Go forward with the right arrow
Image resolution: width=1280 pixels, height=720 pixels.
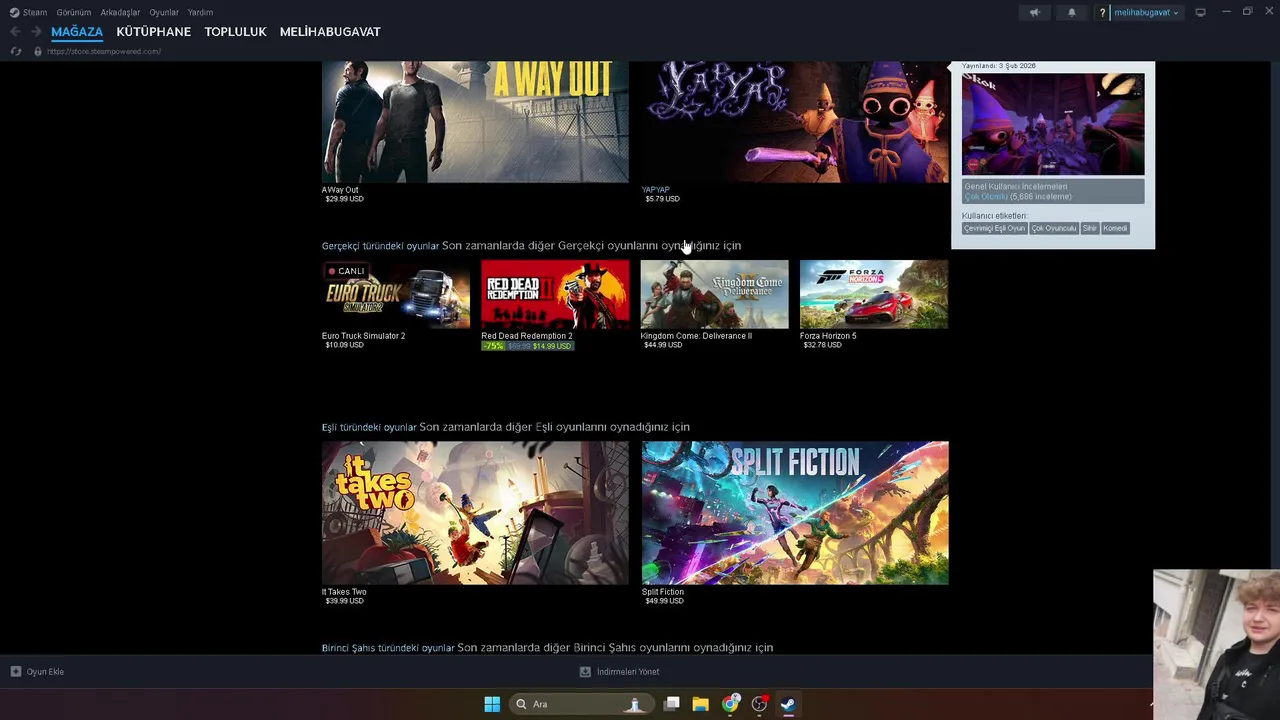click(x=36, y=32)
